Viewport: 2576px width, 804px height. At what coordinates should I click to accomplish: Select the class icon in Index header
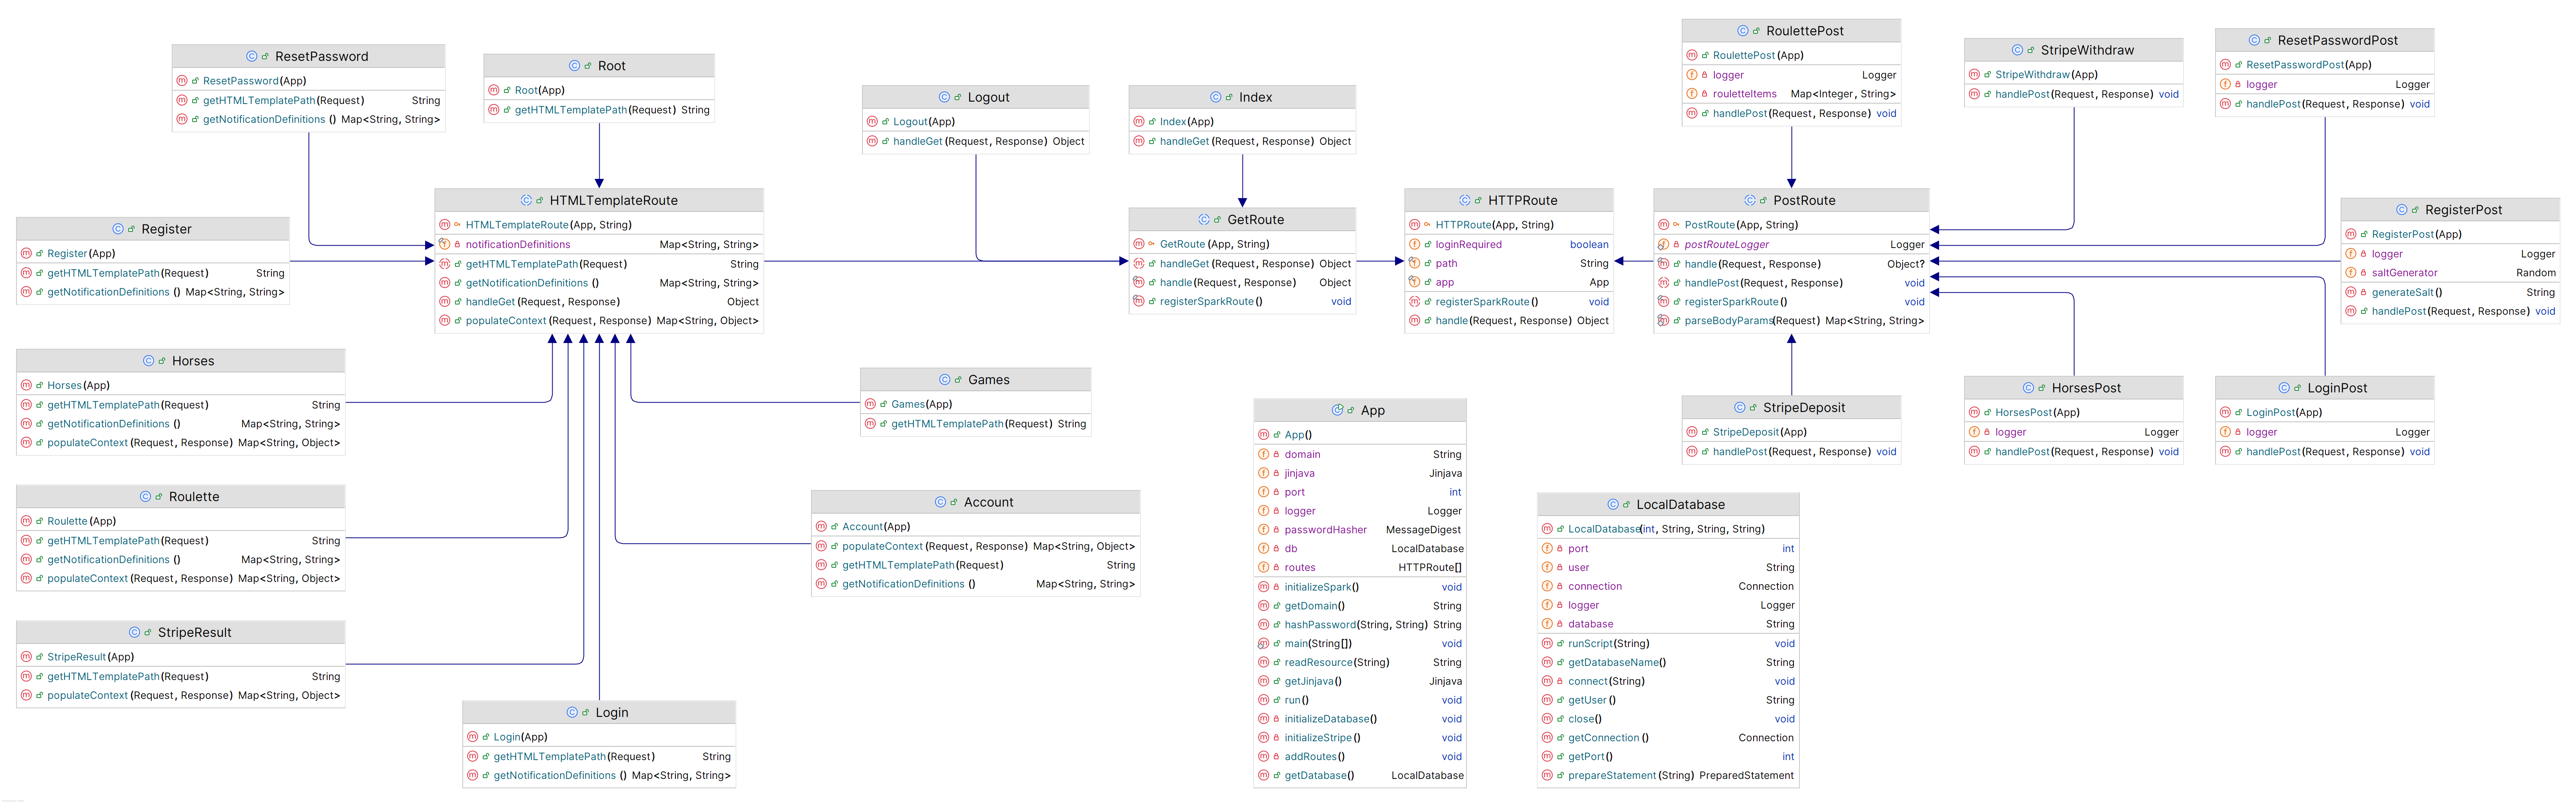pos(1216,97)
